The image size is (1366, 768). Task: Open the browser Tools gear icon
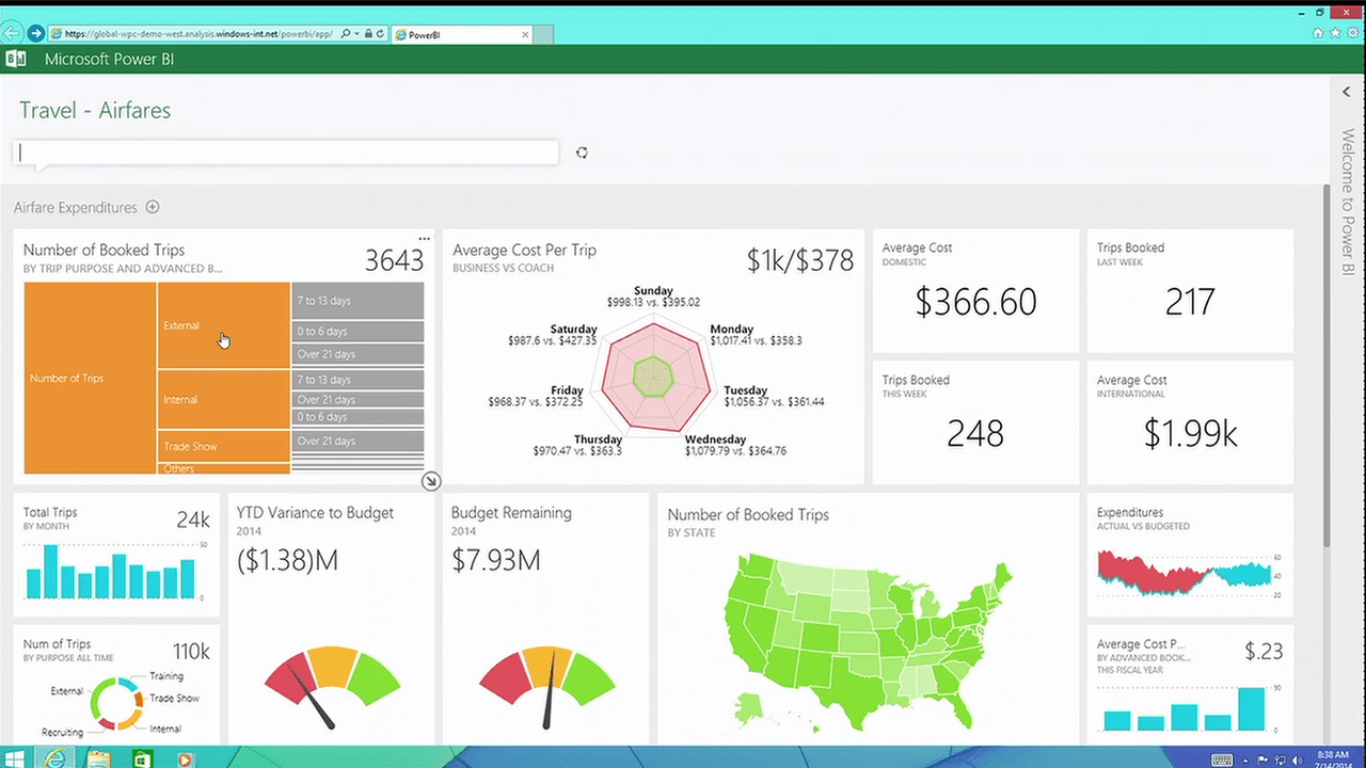click(x=1351, y=33)
